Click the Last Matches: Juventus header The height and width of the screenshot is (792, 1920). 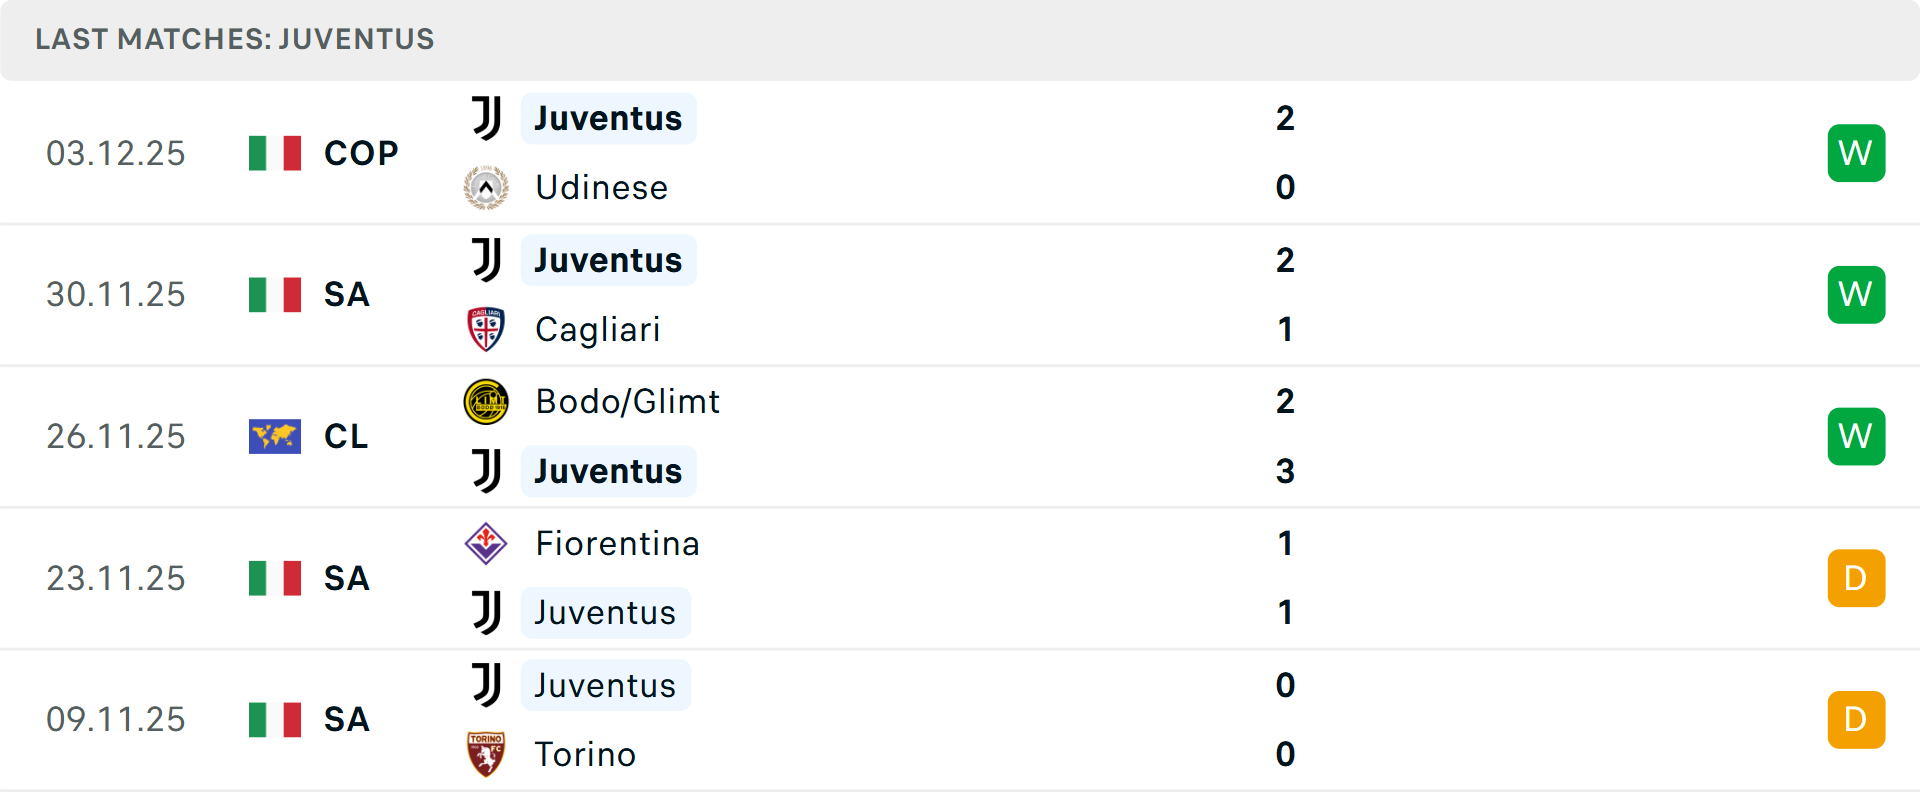[x=235, y=39]
